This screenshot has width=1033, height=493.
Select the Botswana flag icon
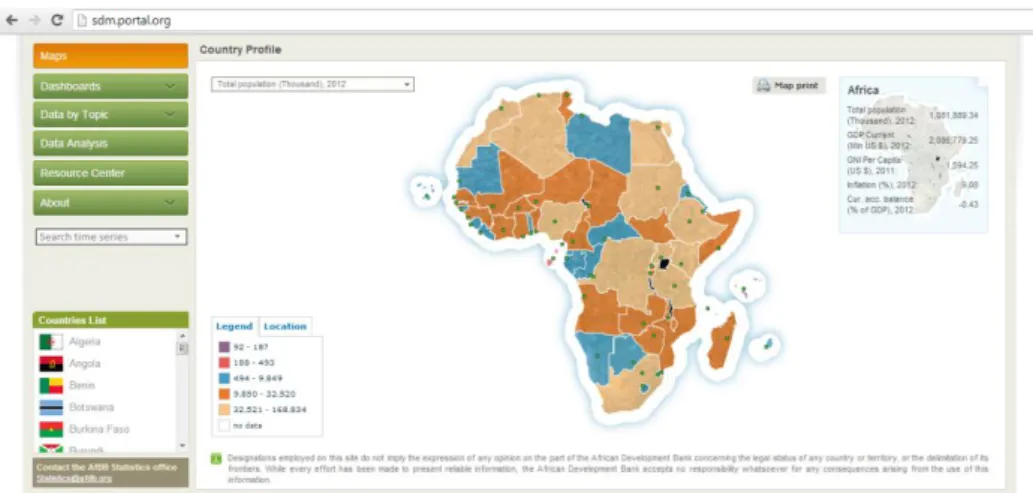click(51, 407)
